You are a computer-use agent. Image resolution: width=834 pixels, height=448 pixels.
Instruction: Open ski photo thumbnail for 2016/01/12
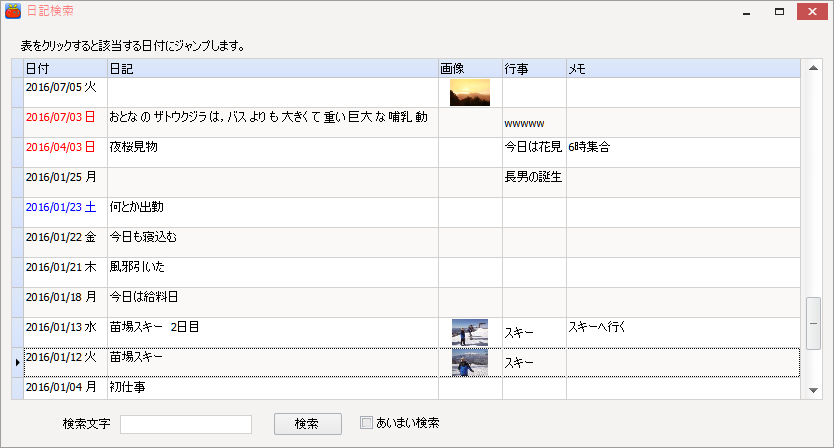[470, 363]
